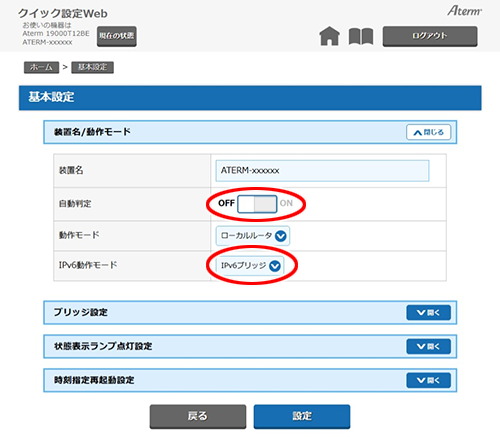Click the 自動判定 row label
Viewport: 500px width, 437px height.
(x=75, y=204)
